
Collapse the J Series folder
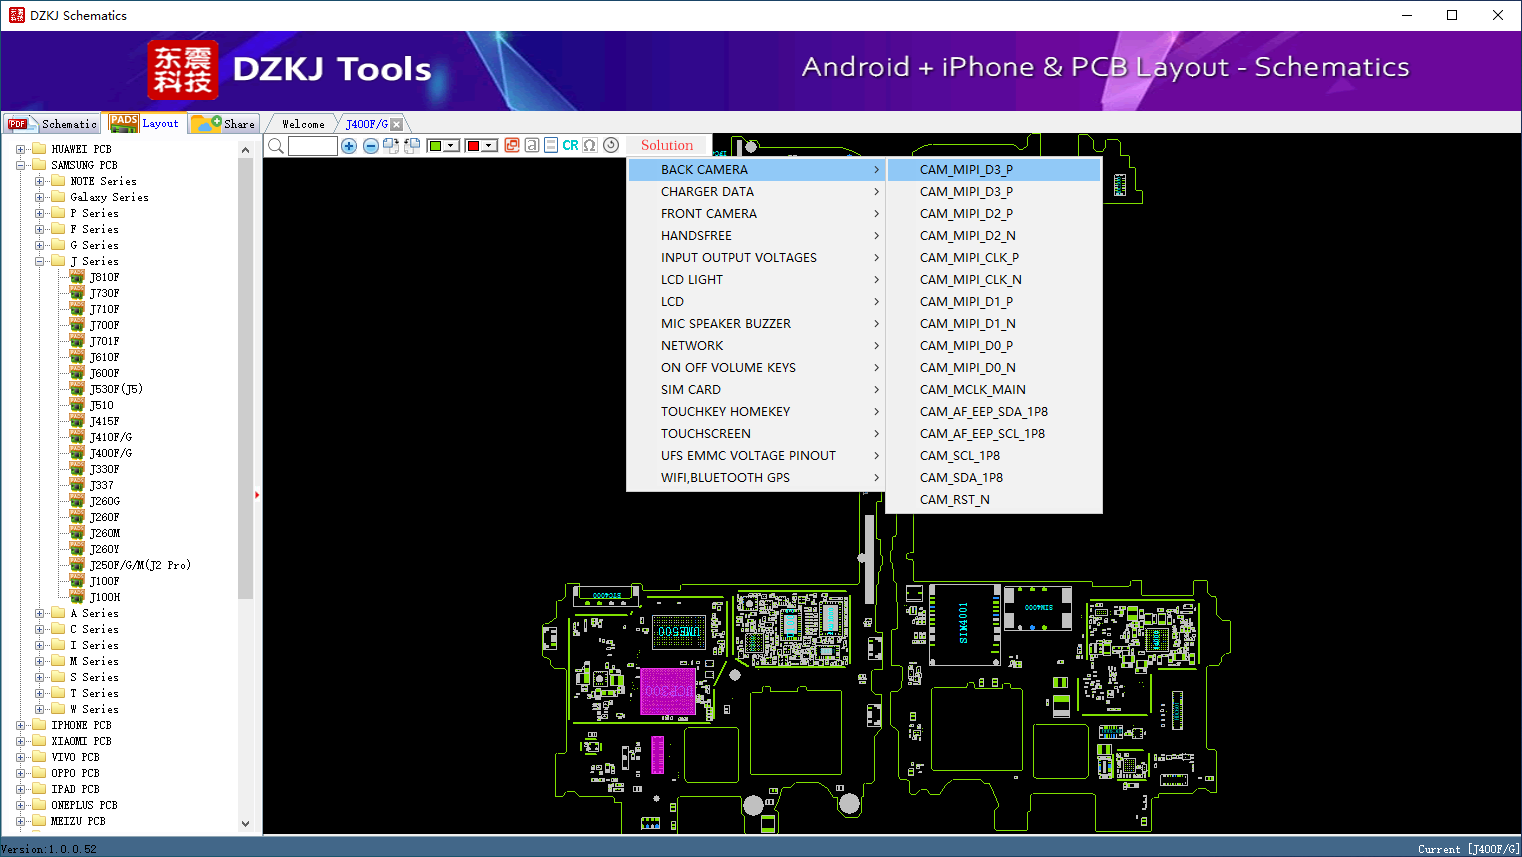(40, 261)
